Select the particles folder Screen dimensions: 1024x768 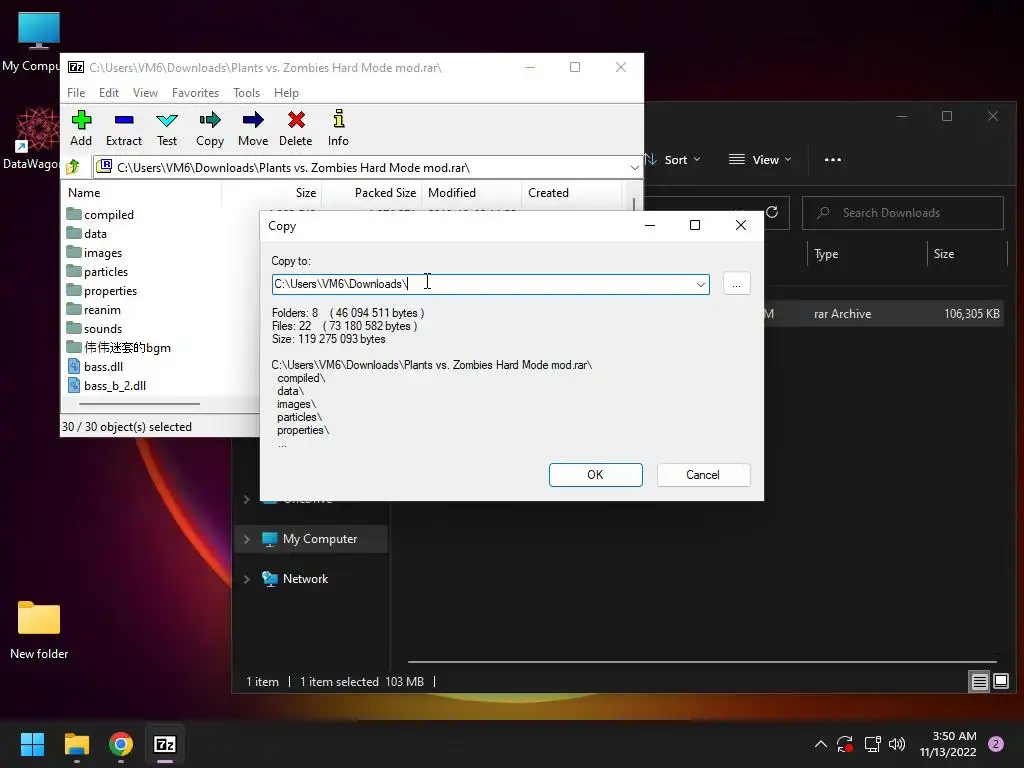tap(97, 272)
